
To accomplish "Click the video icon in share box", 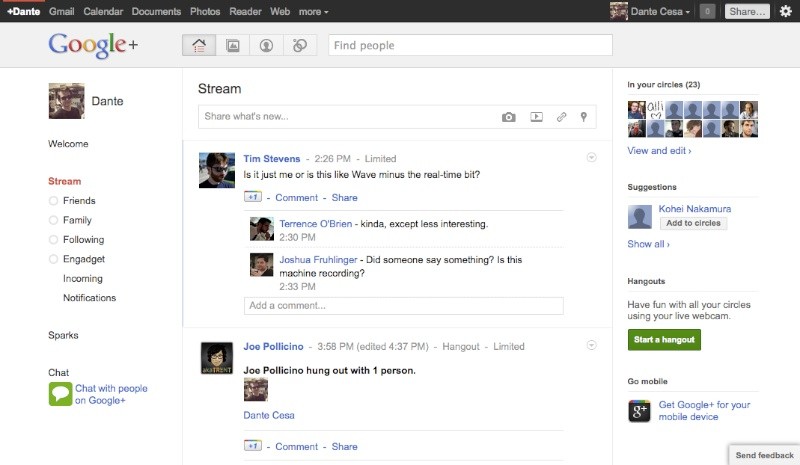I will (536, 117).
